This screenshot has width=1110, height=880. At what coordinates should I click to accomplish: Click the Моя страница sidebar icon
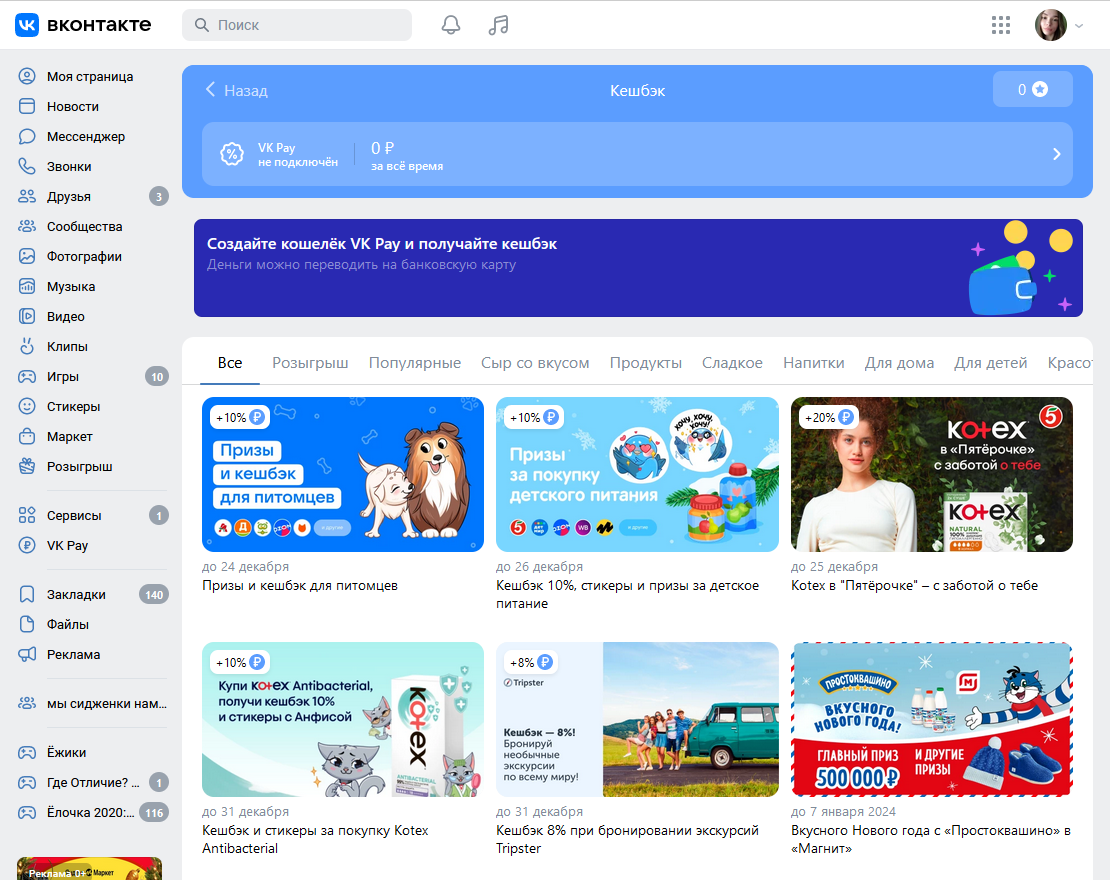tap(27, 76)
